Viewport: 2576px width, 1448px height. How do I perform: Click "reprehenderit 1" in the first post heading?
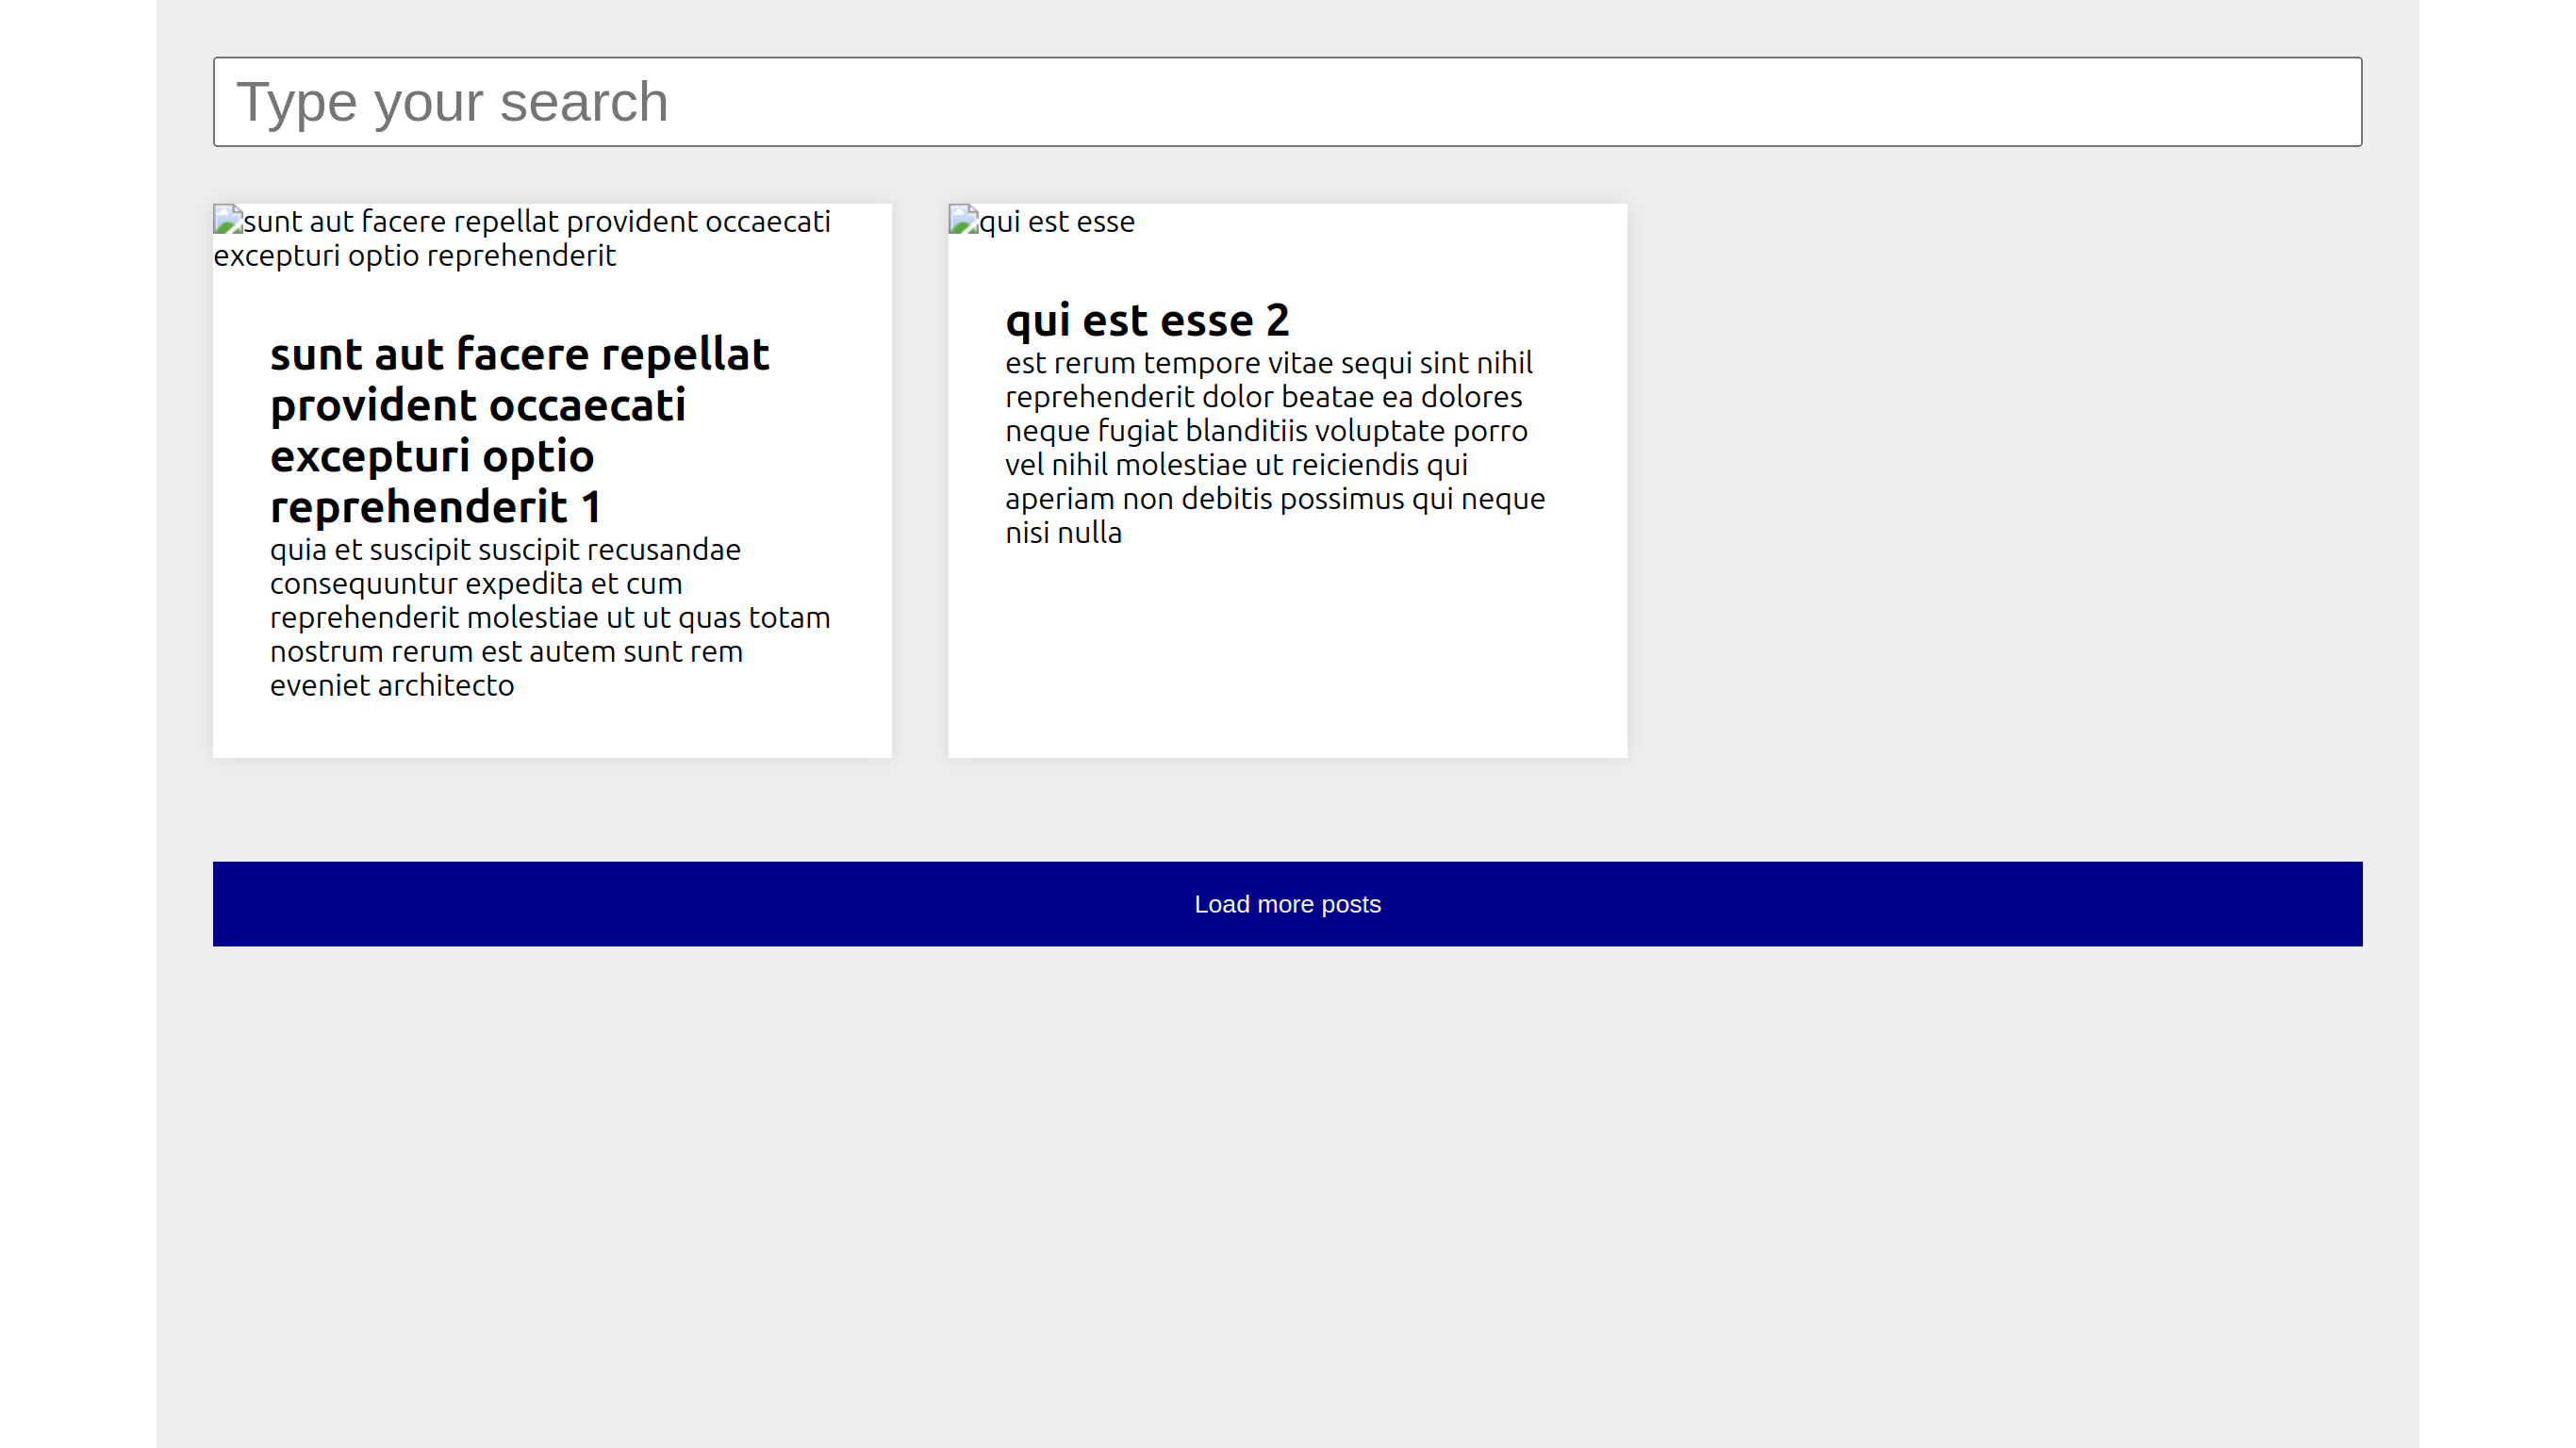(435, 507)
